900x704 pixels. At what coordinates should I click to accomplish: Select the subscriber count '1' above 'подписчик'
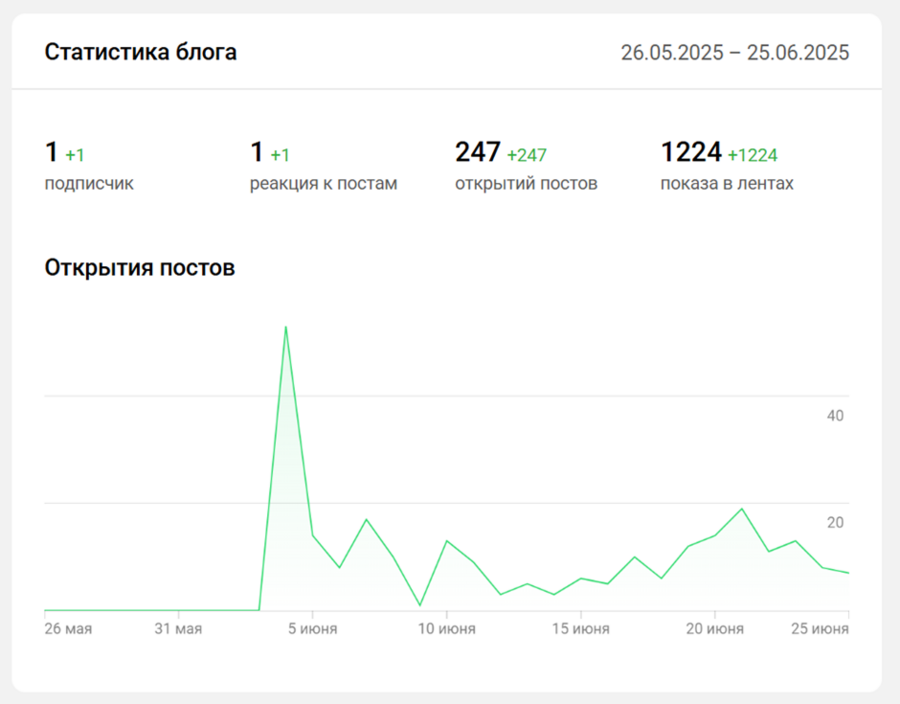coord(51,153)
